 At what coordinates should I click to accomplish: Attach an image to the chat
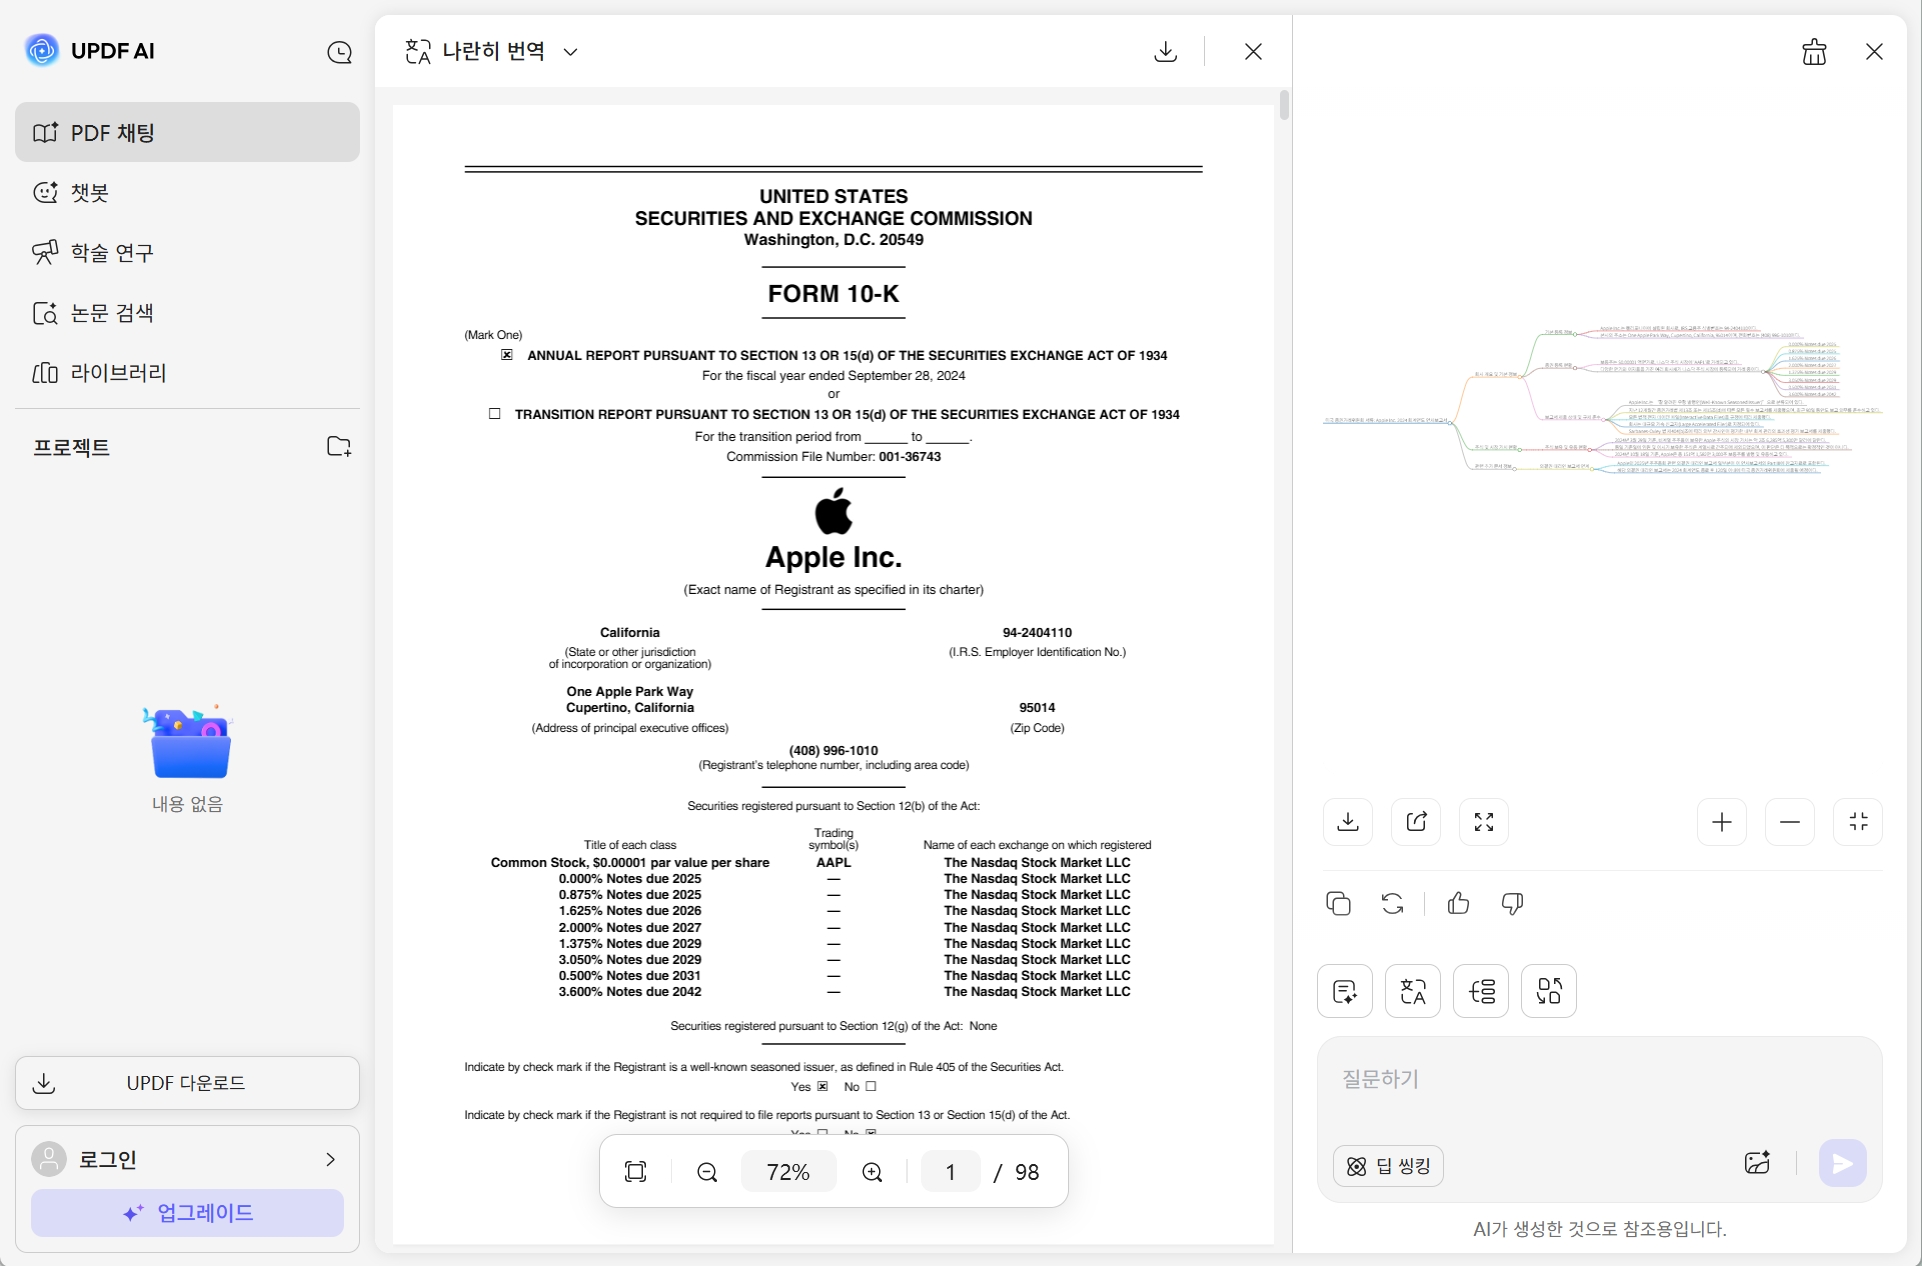click(1758, 1163)
